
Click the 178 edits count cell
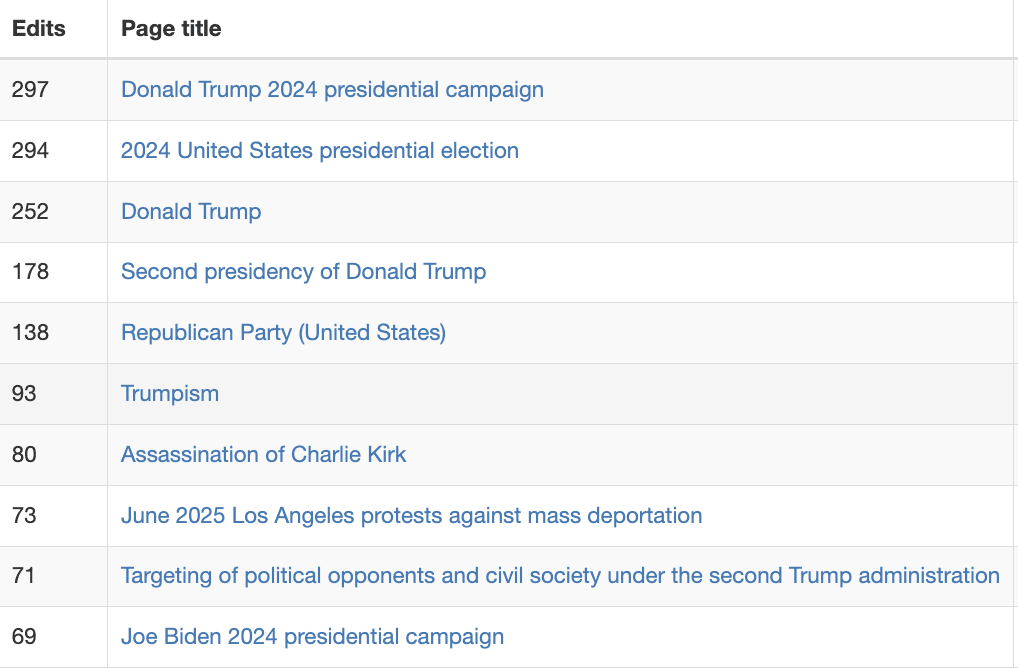pyautogui.click(x=30, y=272)
